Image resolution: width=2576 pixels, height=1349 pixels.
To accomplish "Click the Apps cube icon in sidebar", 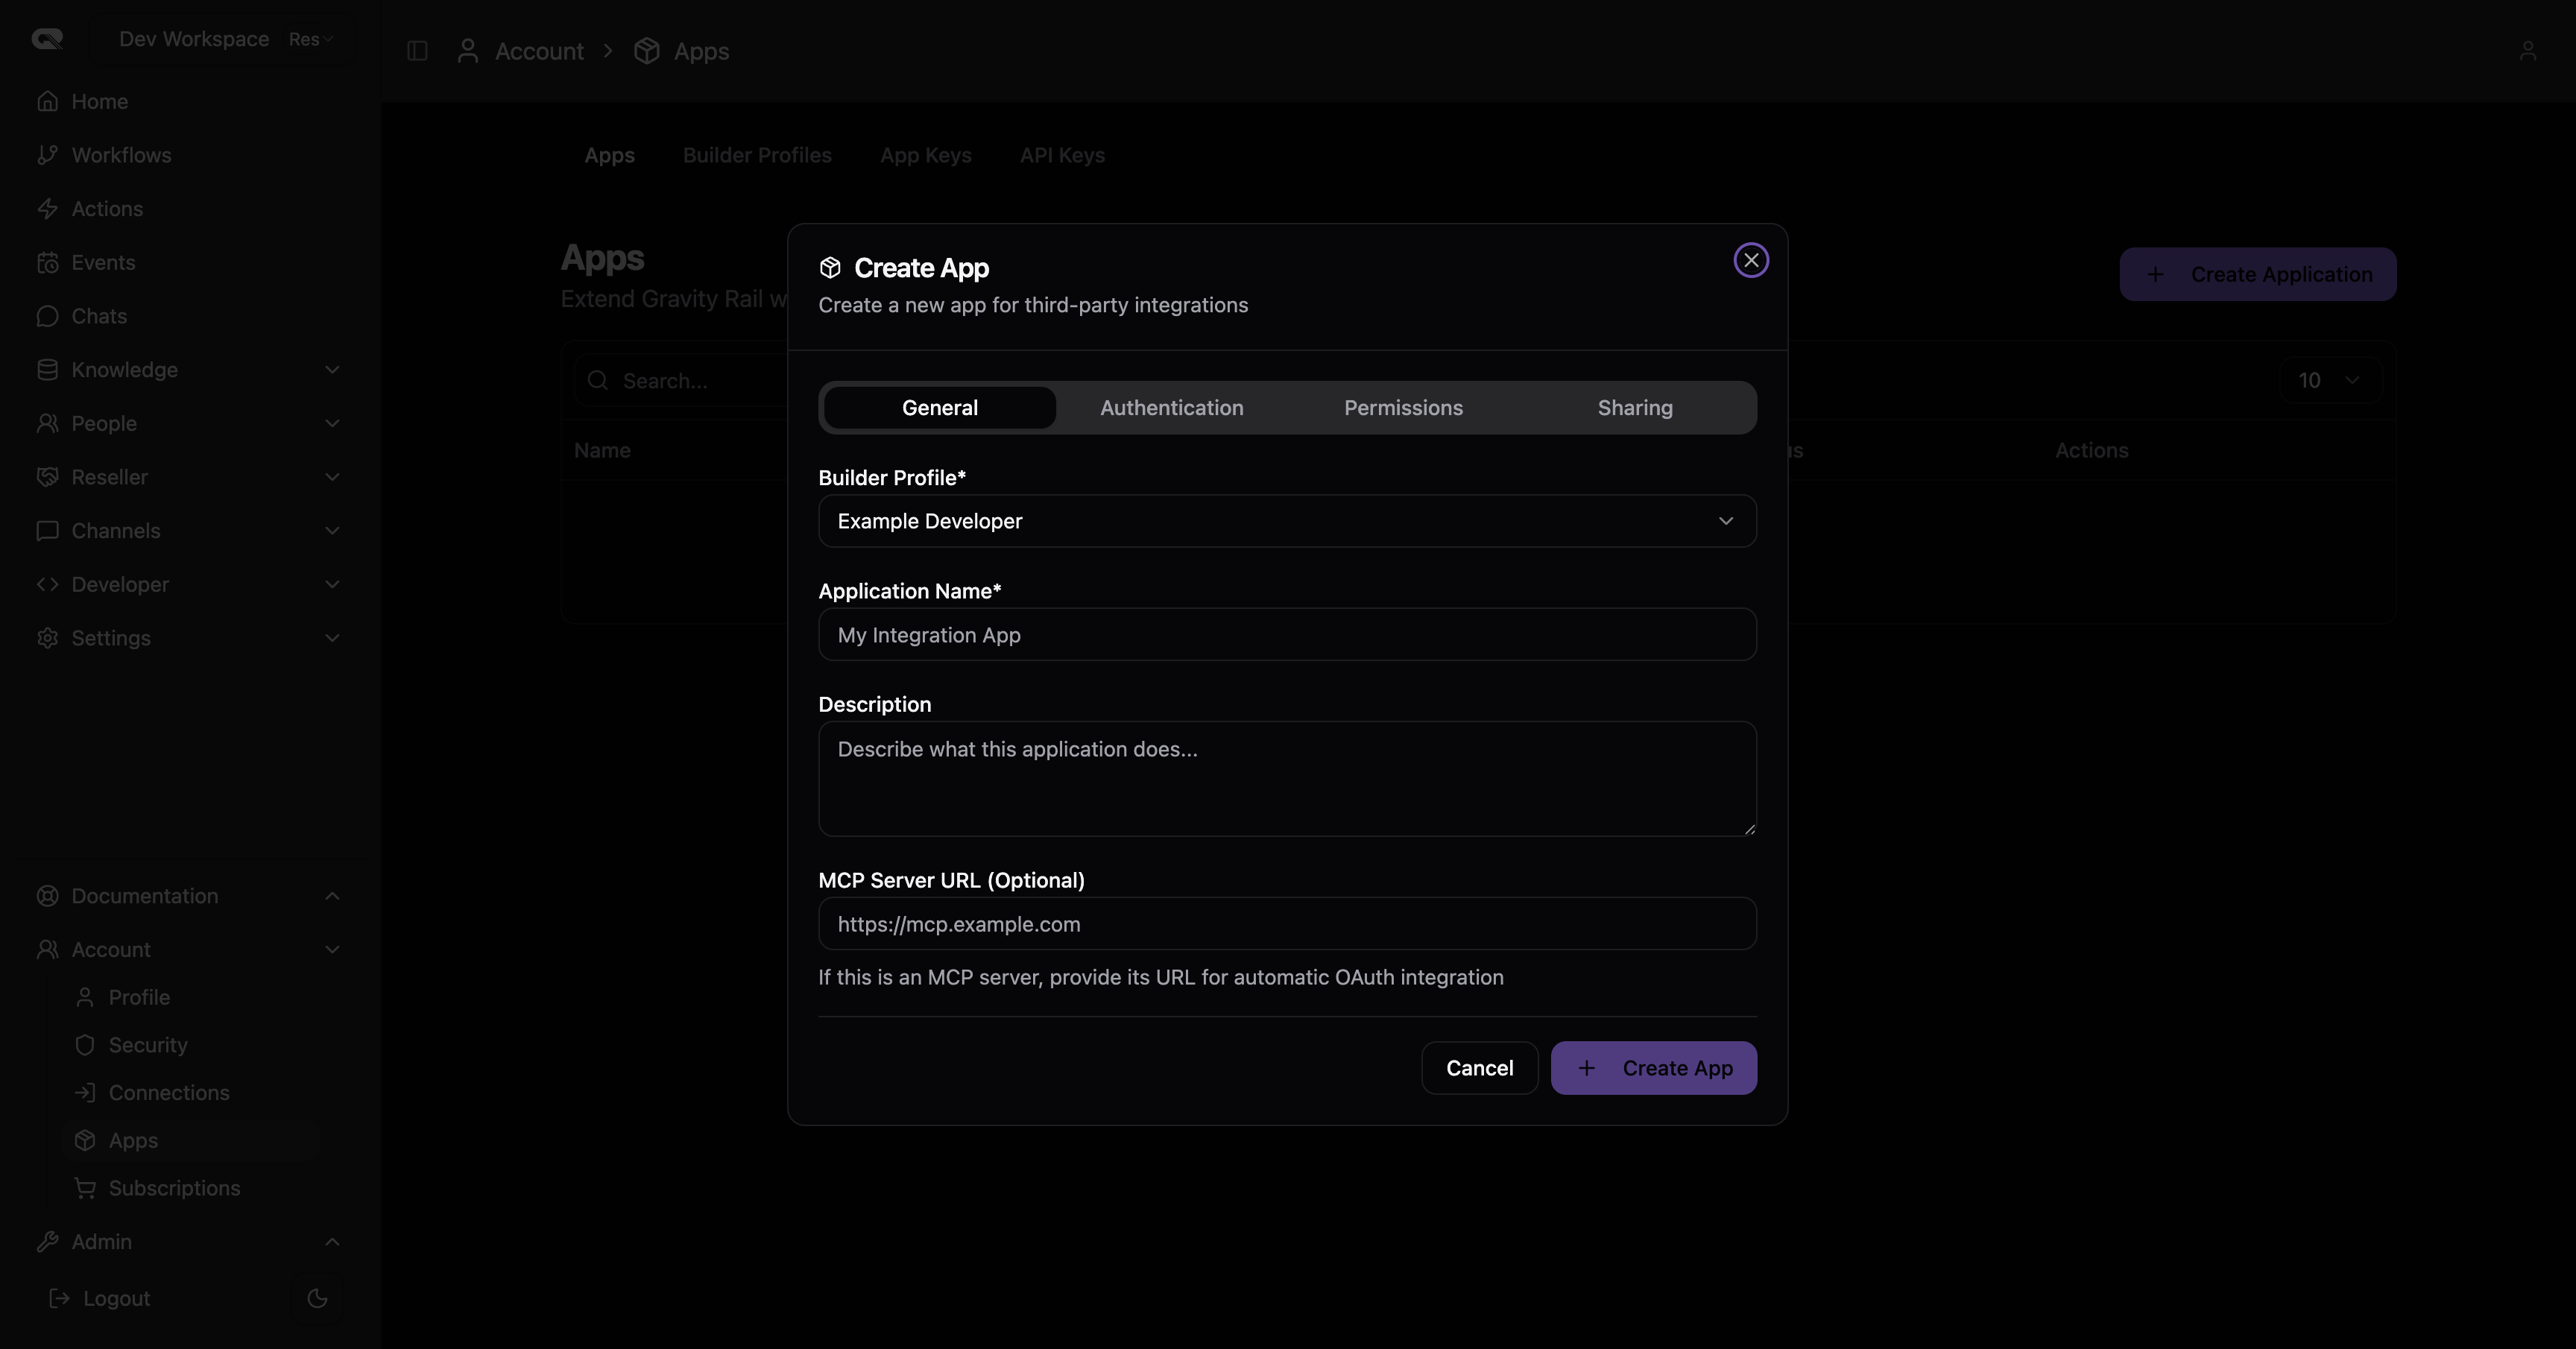I will point(85,1141).
